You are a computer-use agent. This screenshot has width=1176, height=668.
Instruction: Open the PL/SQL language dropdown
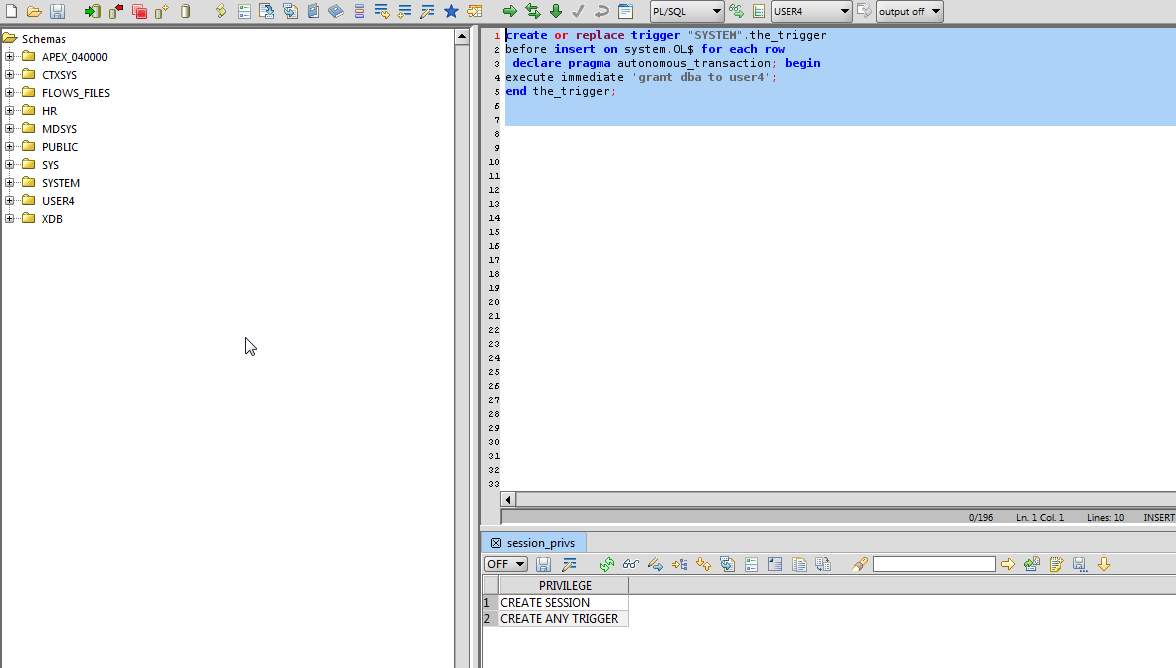[x=687, y=11]
